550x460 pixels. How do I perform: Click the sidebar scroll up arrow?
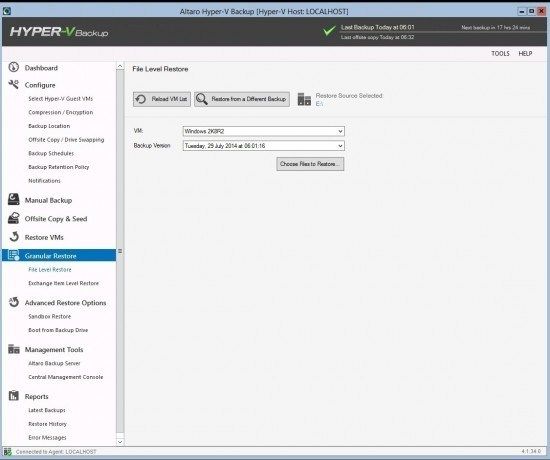pos(120,66)
